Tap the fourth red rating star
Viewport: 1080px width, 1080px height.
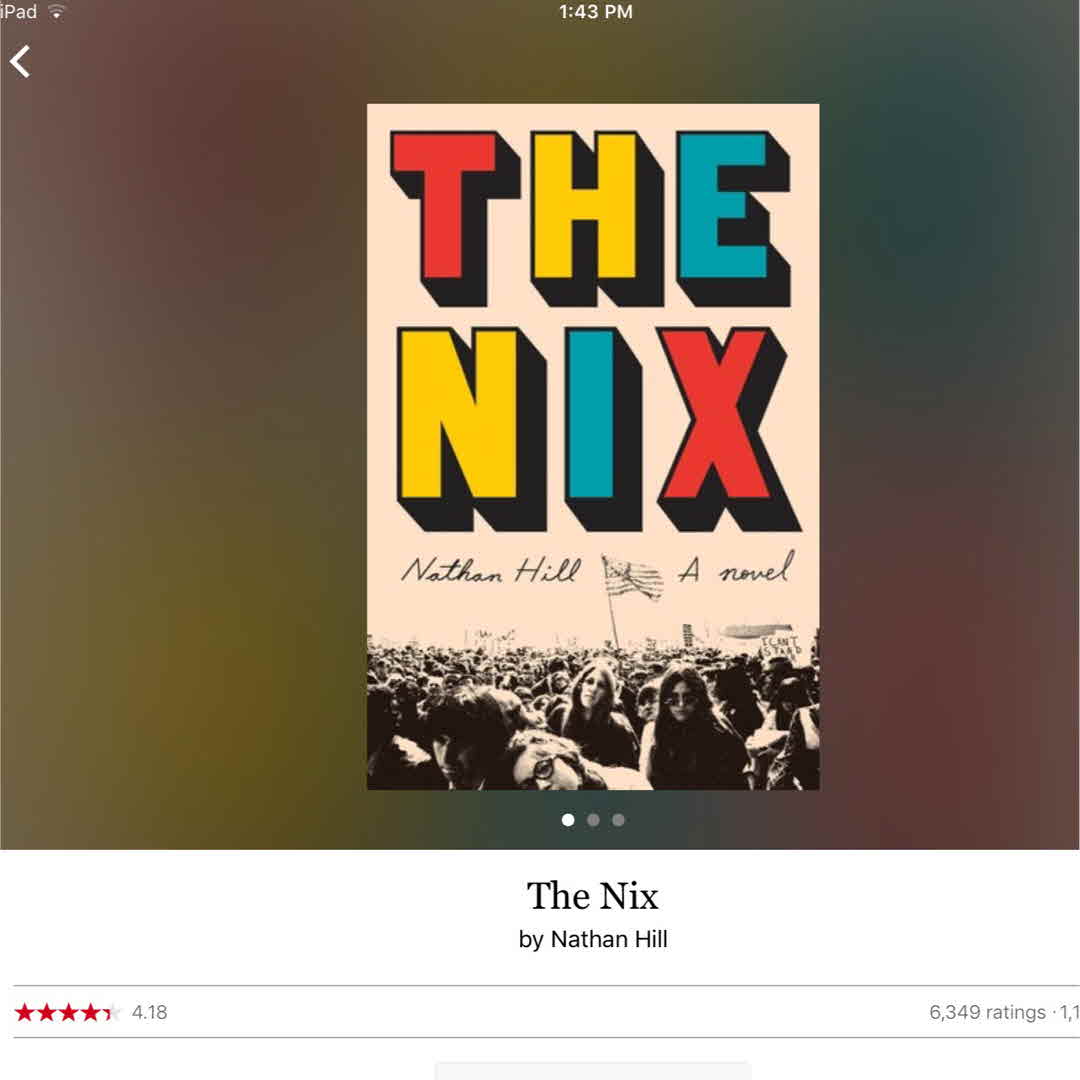point(90,1012)
